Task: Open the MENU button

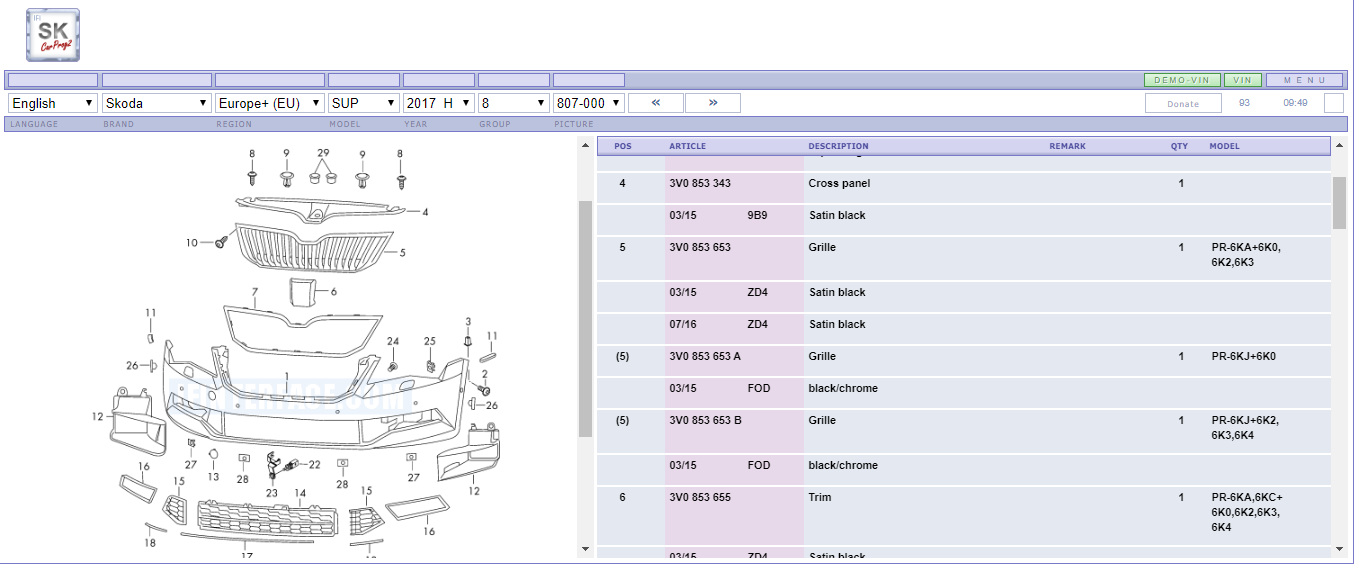Action: pyautogui.click(x=1304, y=80)
